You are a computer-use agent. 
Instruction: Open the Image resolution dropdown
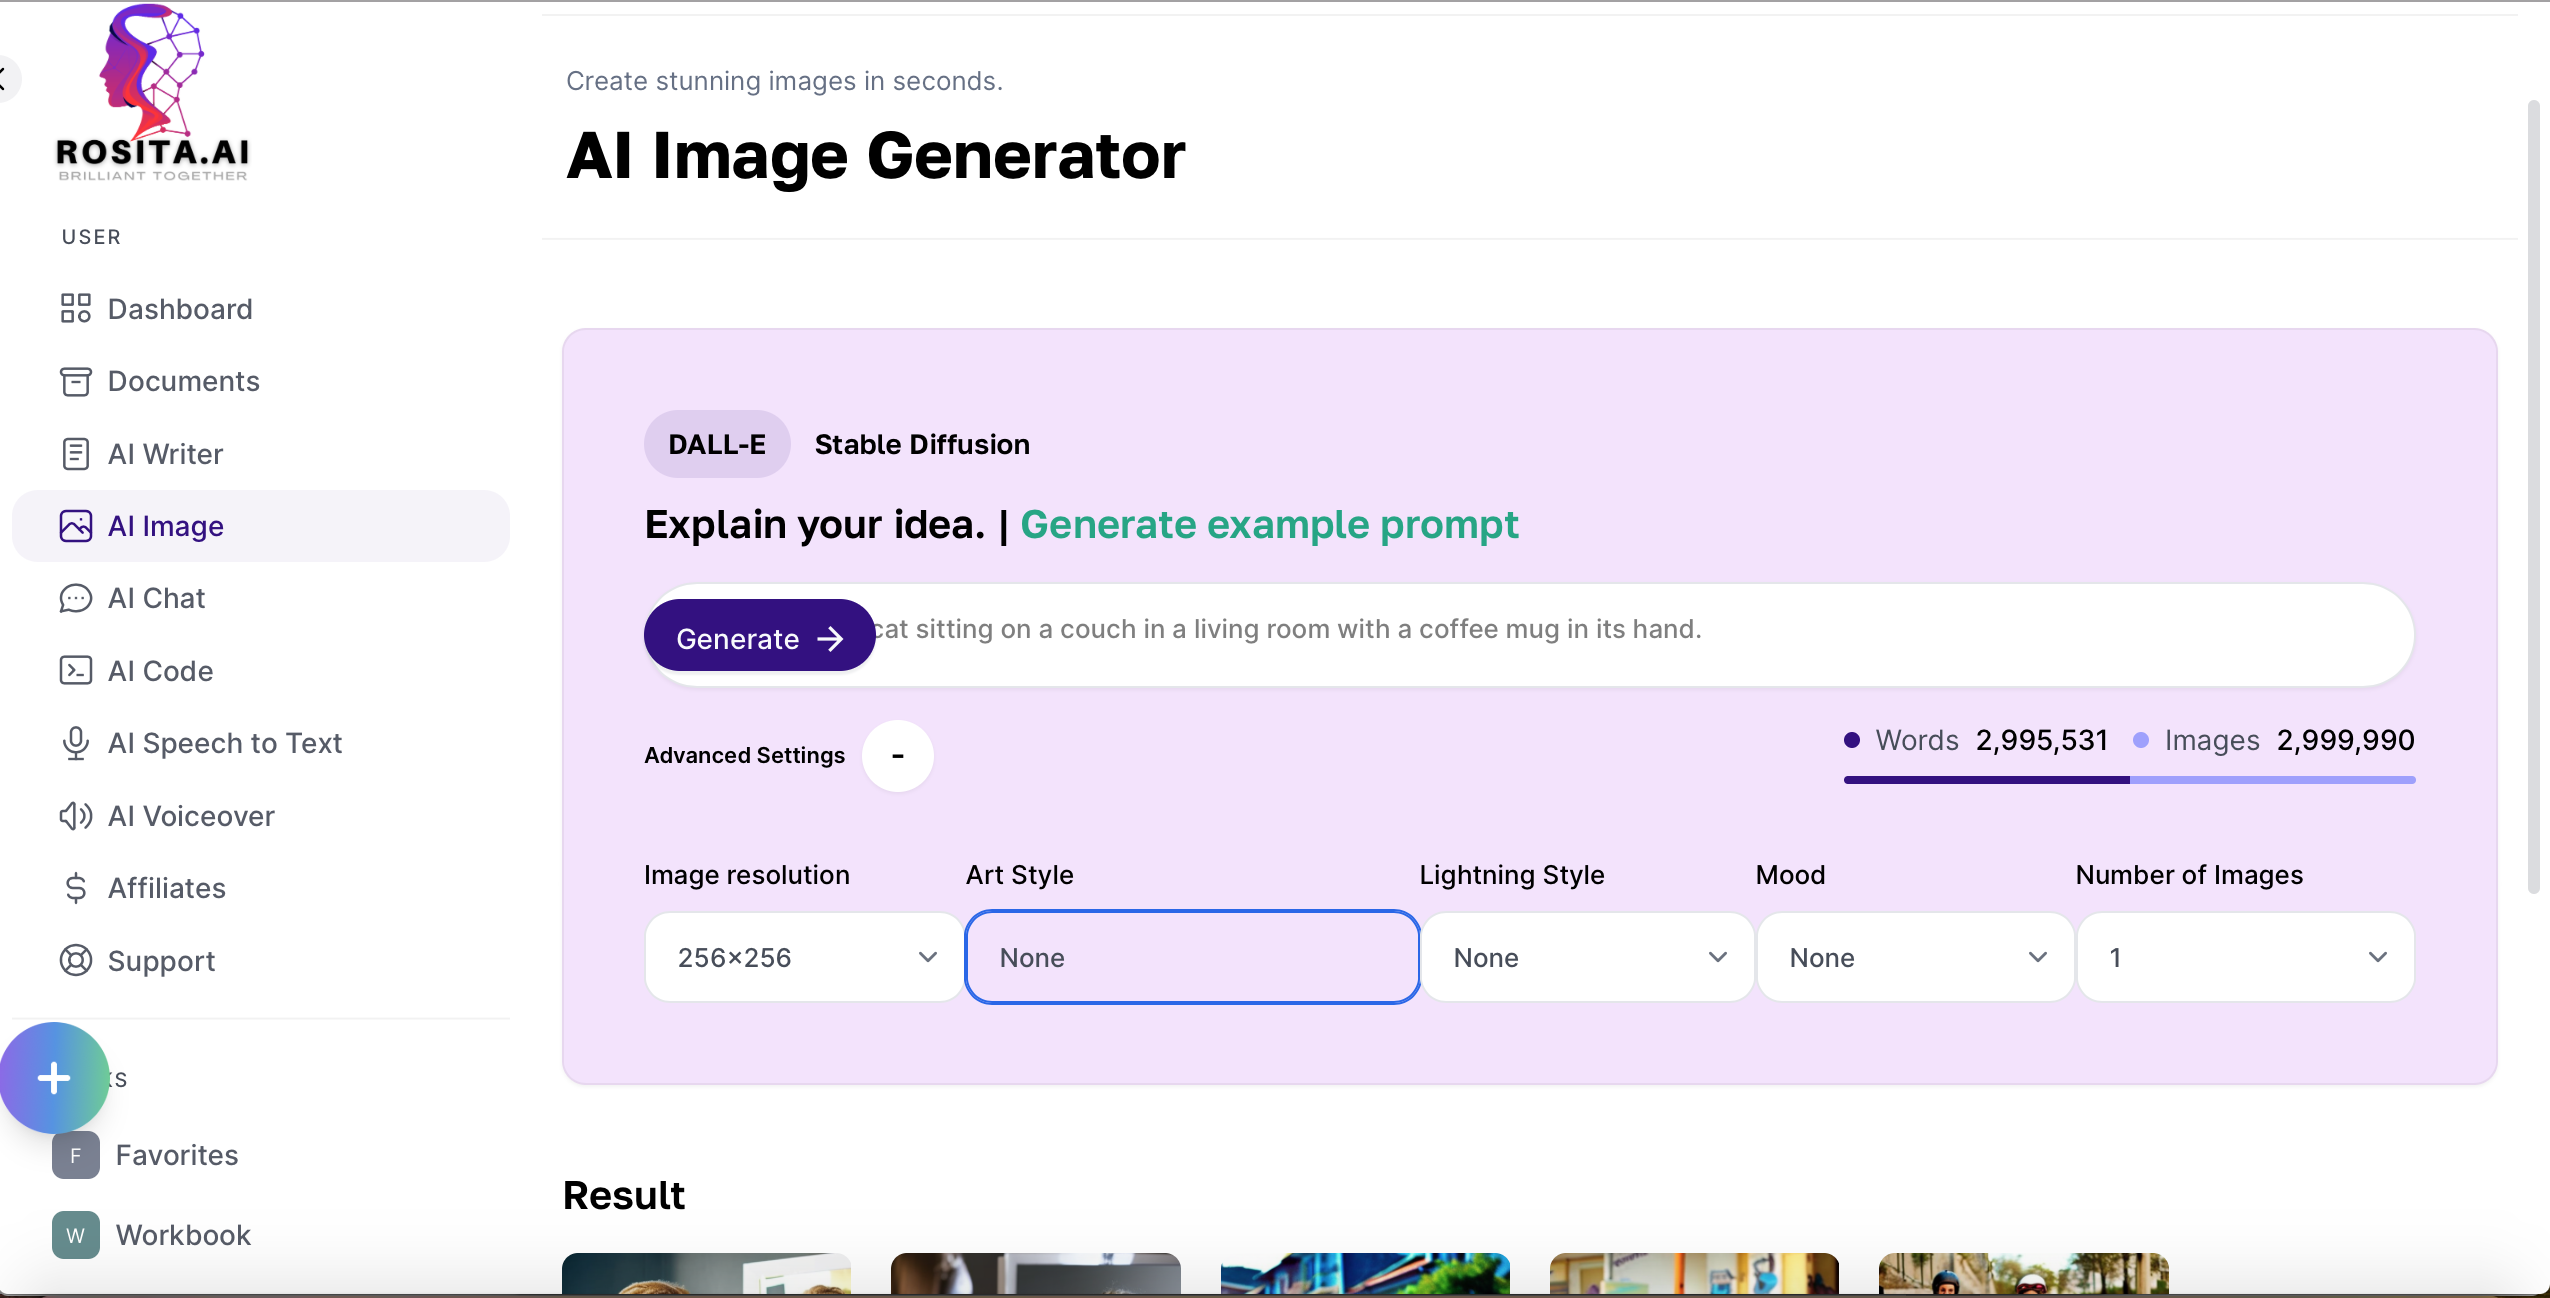pyautogui.click(x=805, y=958)
